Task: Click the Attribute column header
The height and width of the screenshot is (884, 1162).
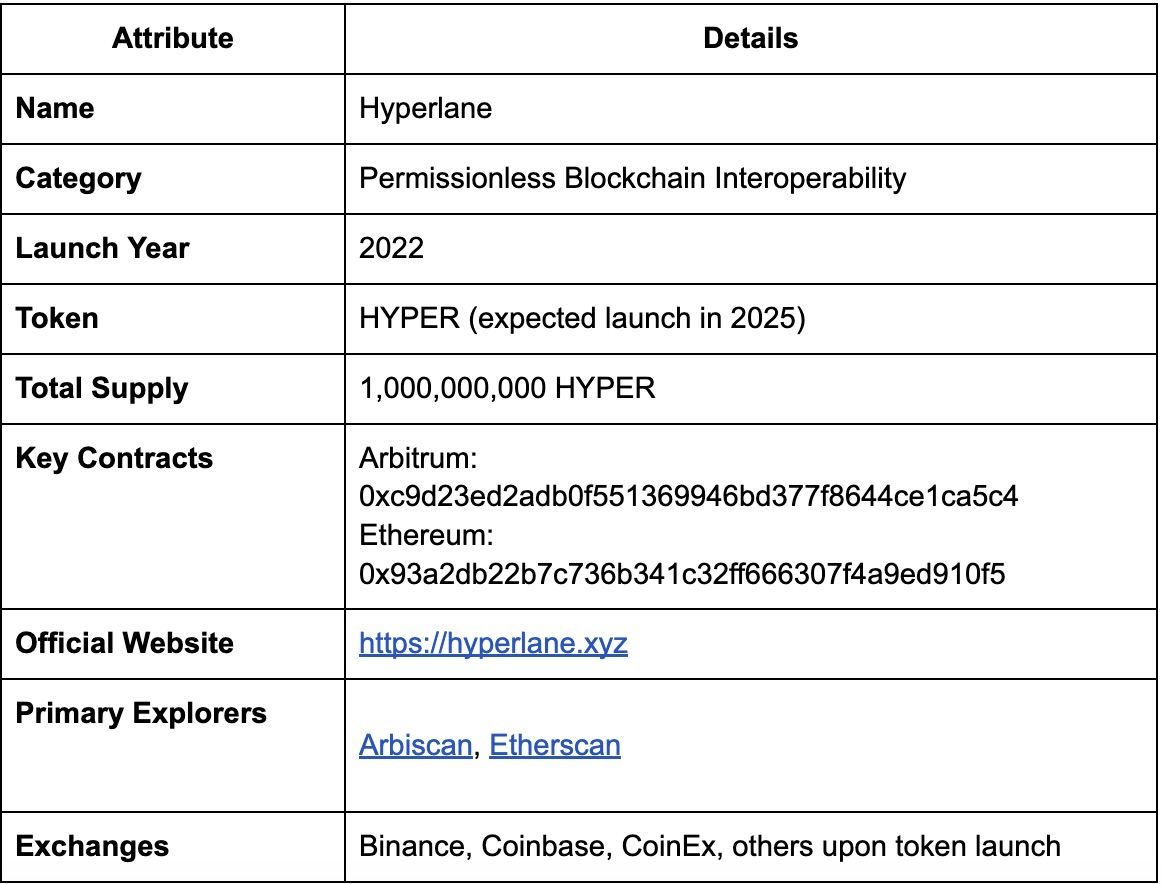Action: [x=173, y=38]
